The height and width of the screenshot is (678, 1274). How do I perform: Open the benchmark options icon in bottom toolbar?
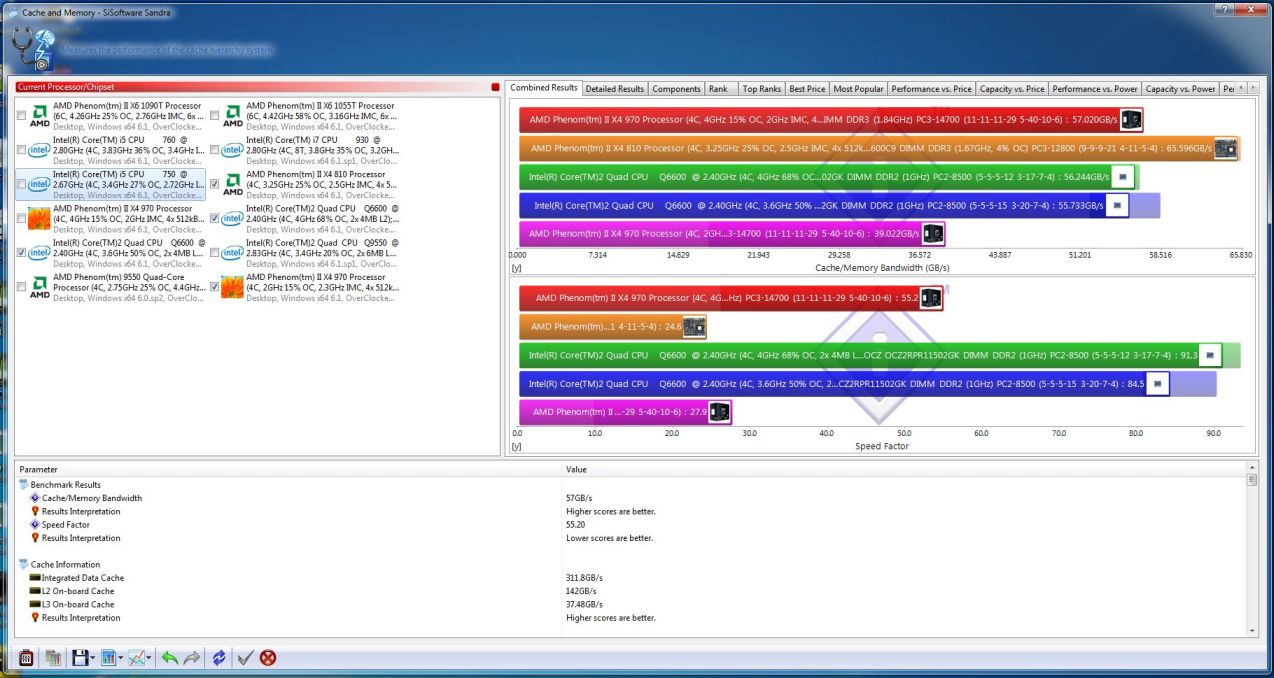coord(26,658)
